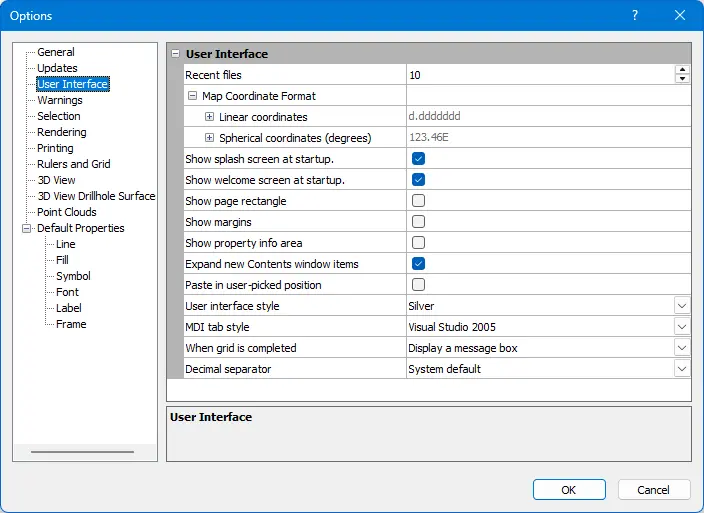Decrease Recent files with down arrow
Viewport: 704px width, 513px height.
click(x=682, y=79)
